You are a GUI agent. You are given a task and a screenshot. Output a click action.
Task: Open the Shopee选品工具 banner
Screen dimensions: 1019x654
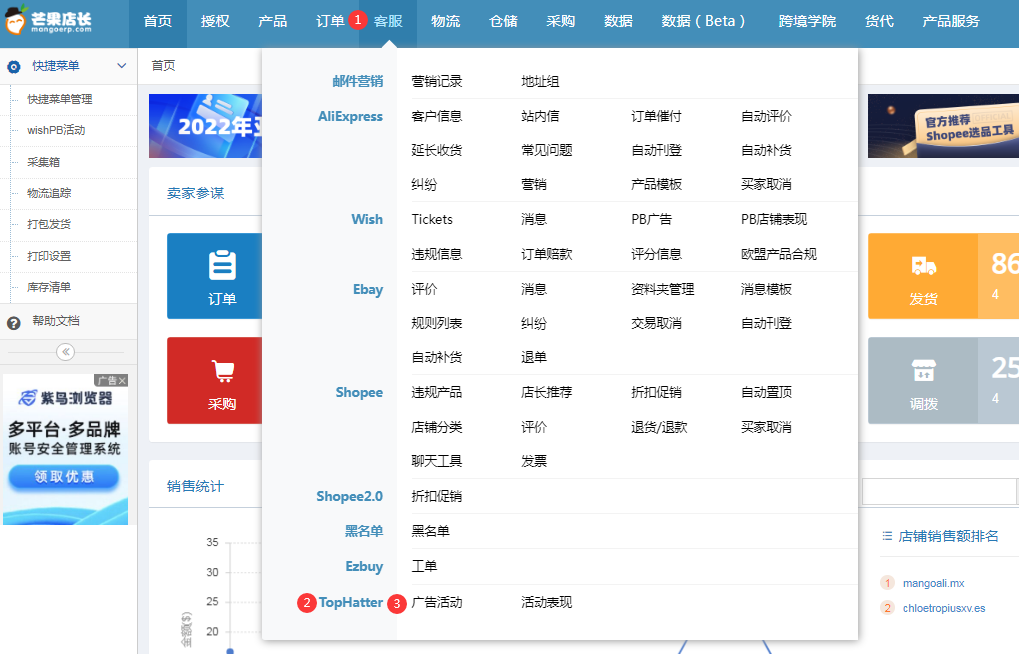[944, 126]
